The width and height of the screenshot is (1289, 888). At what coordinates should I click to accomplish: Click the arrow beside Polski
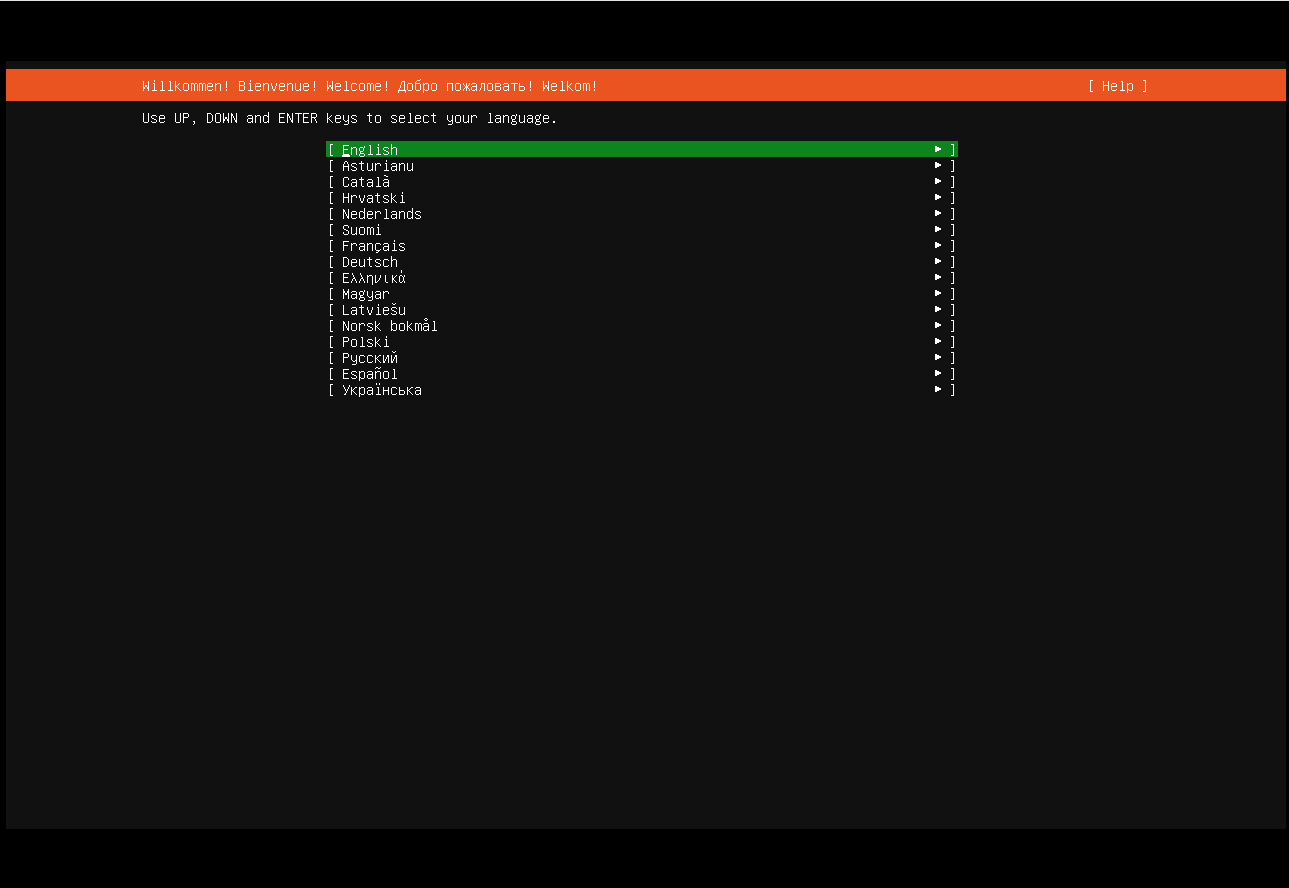click(938, 342)
